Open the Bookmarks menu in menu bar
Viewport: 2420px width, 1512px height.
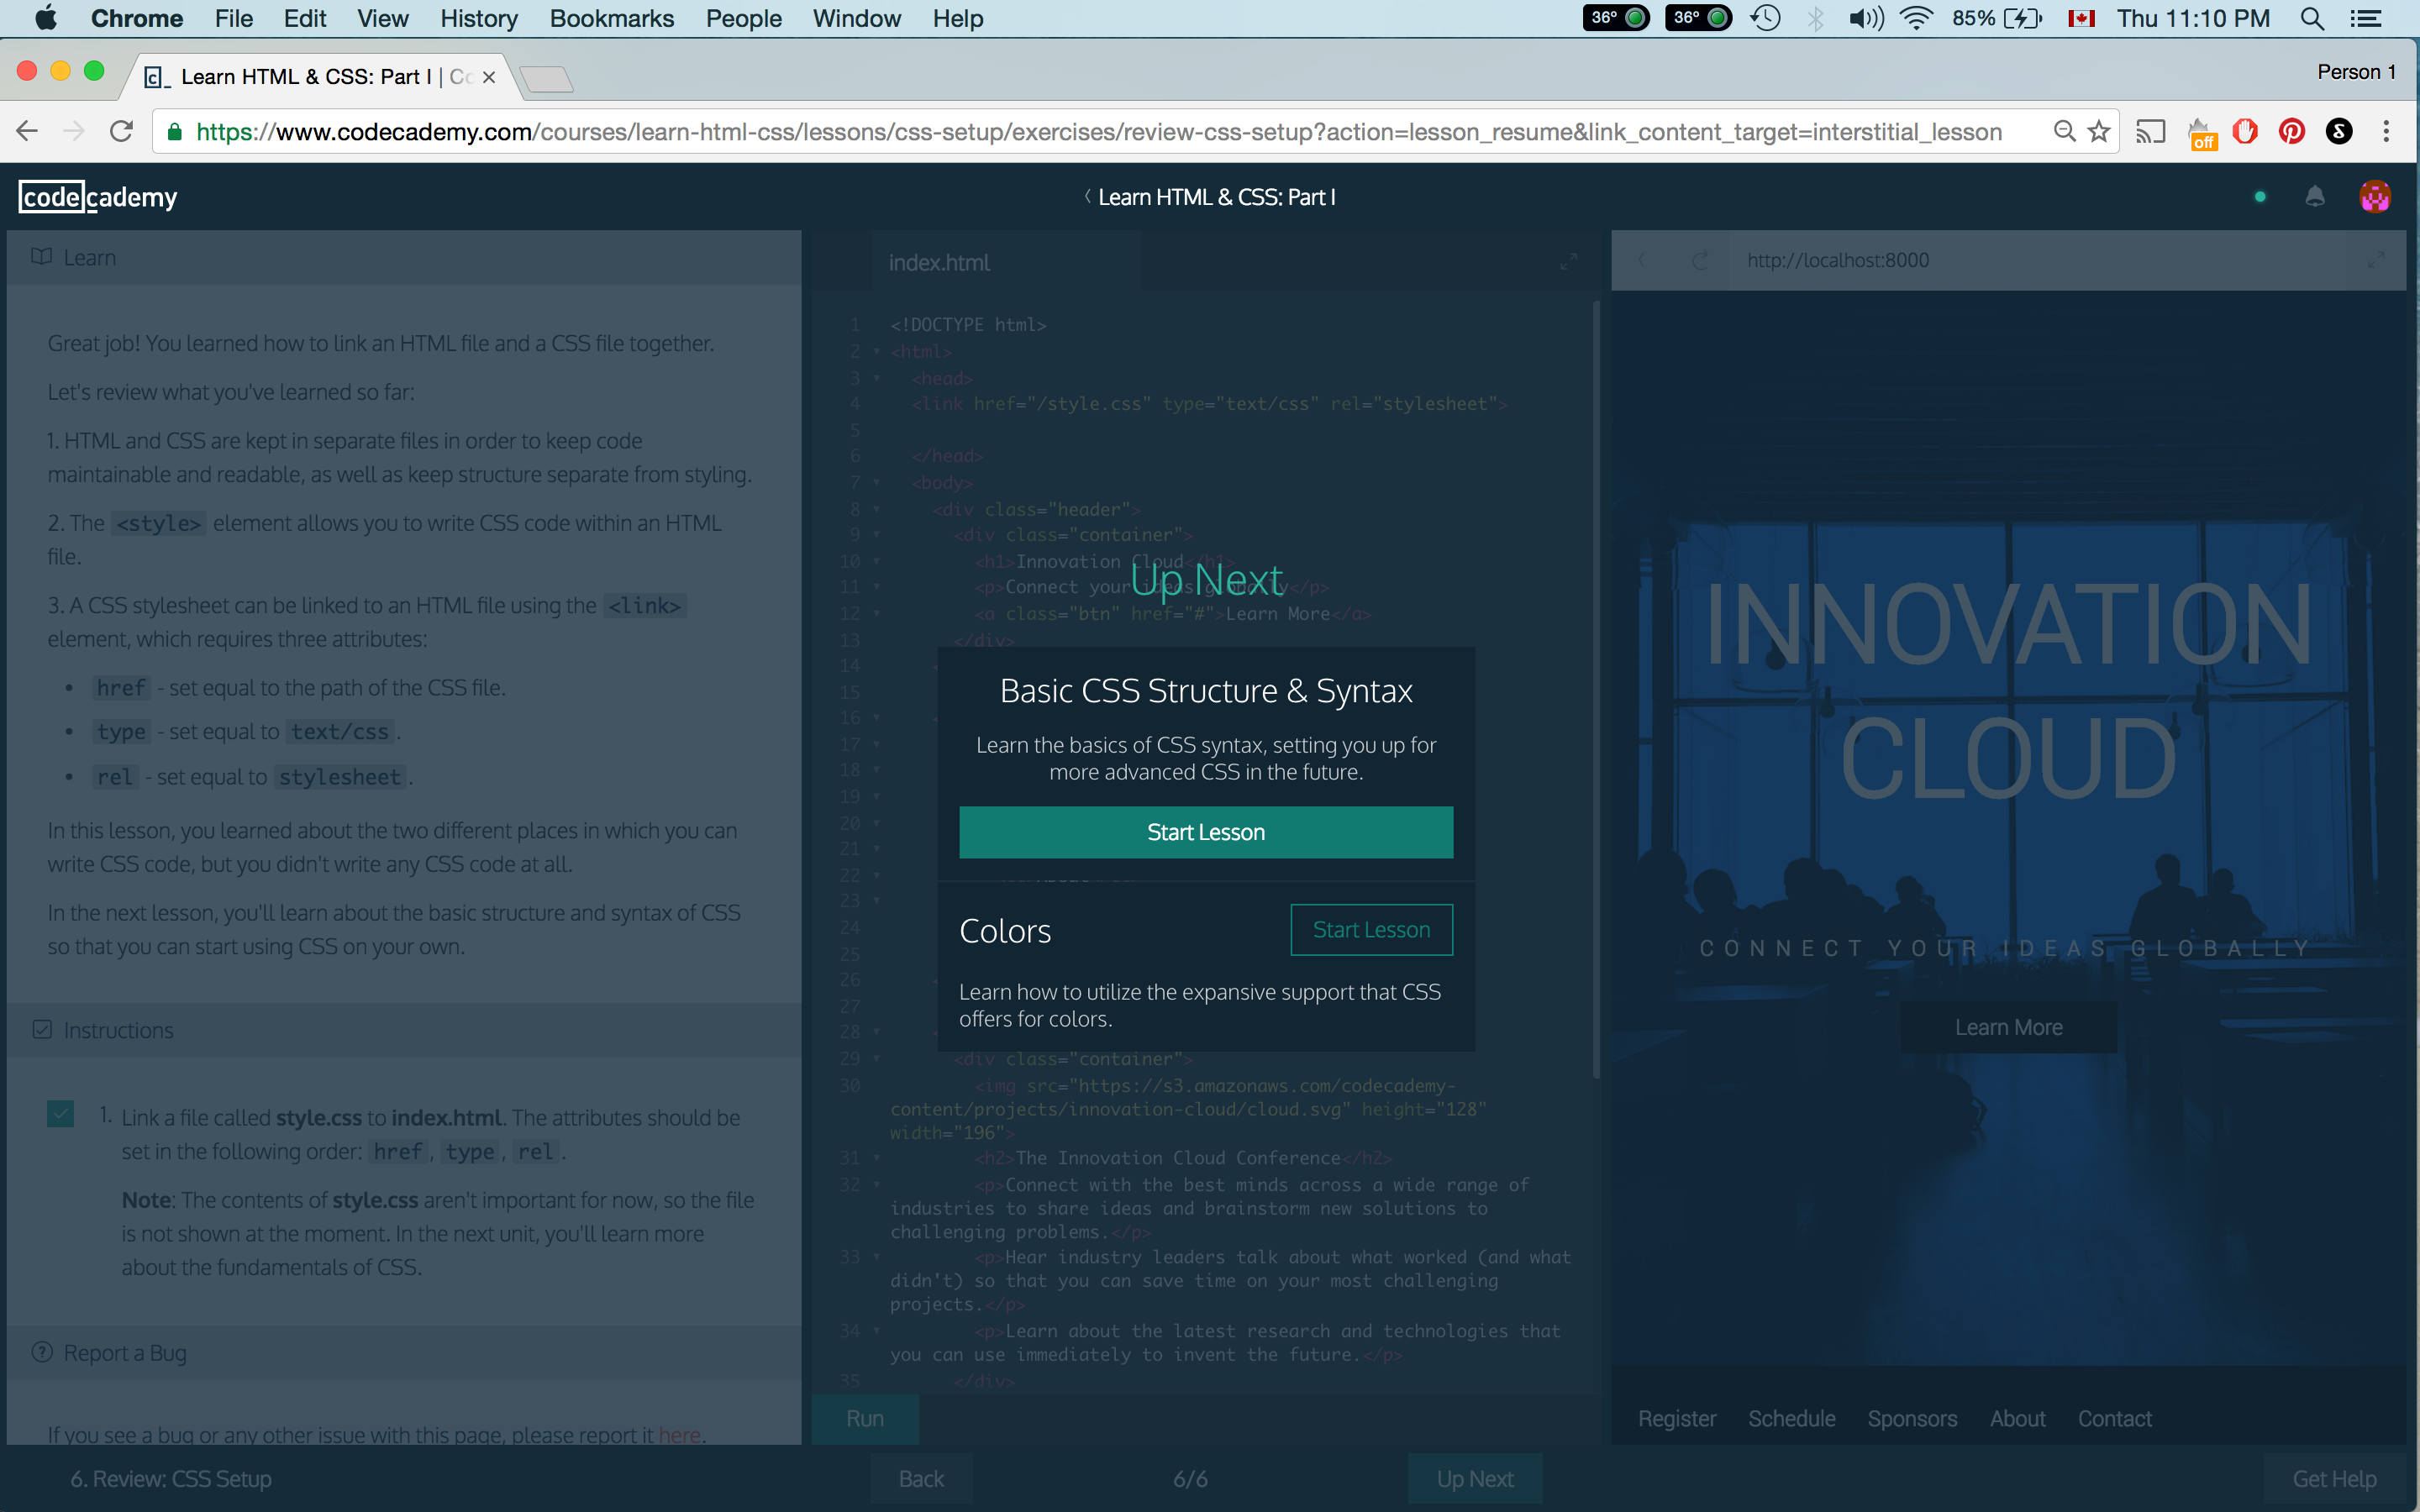click(x=611, y=18)
